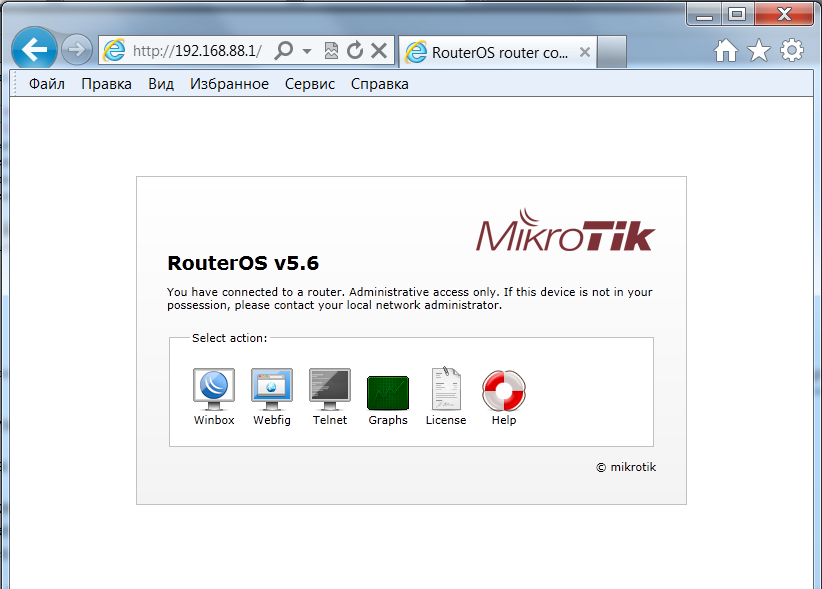Click the Webfig text label
822x589 pixels.
click(x=272, y=420)
